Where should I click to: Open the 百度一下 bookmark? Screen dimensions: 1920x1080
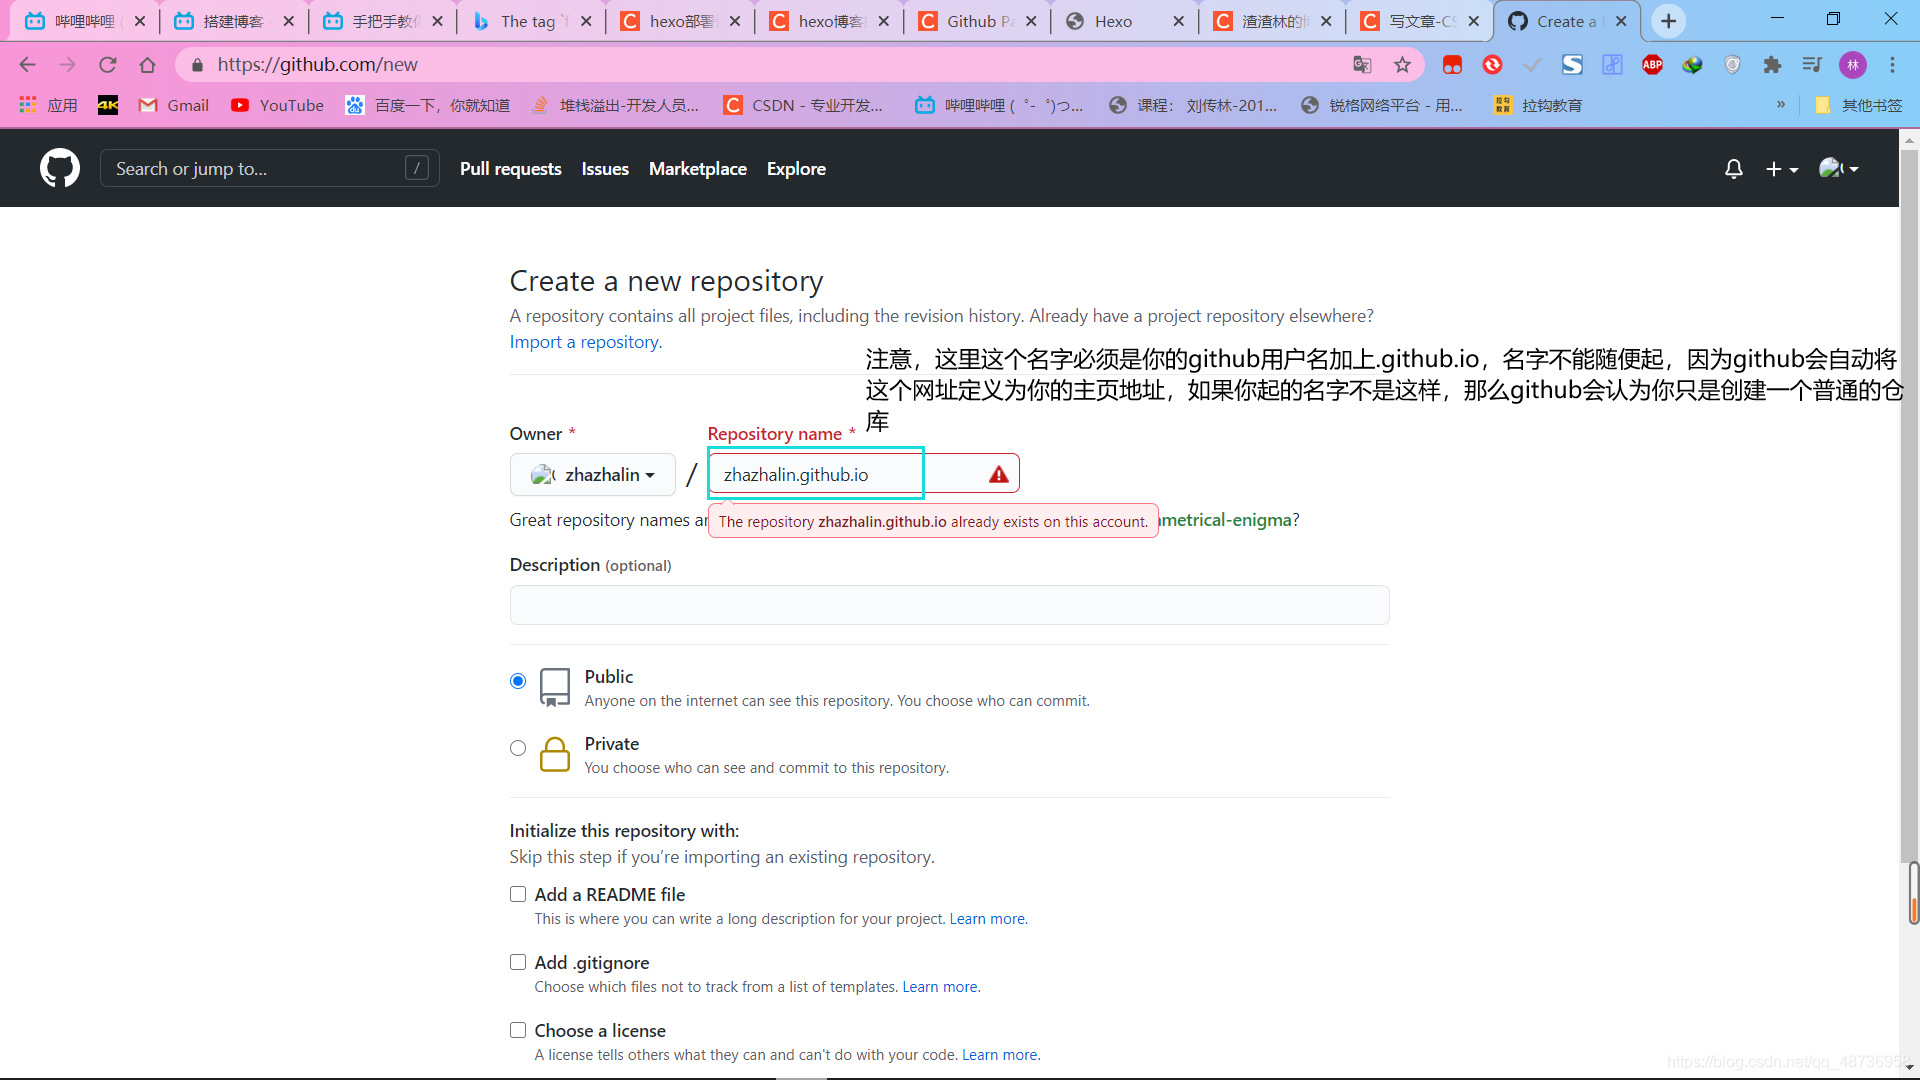[428, 105]
